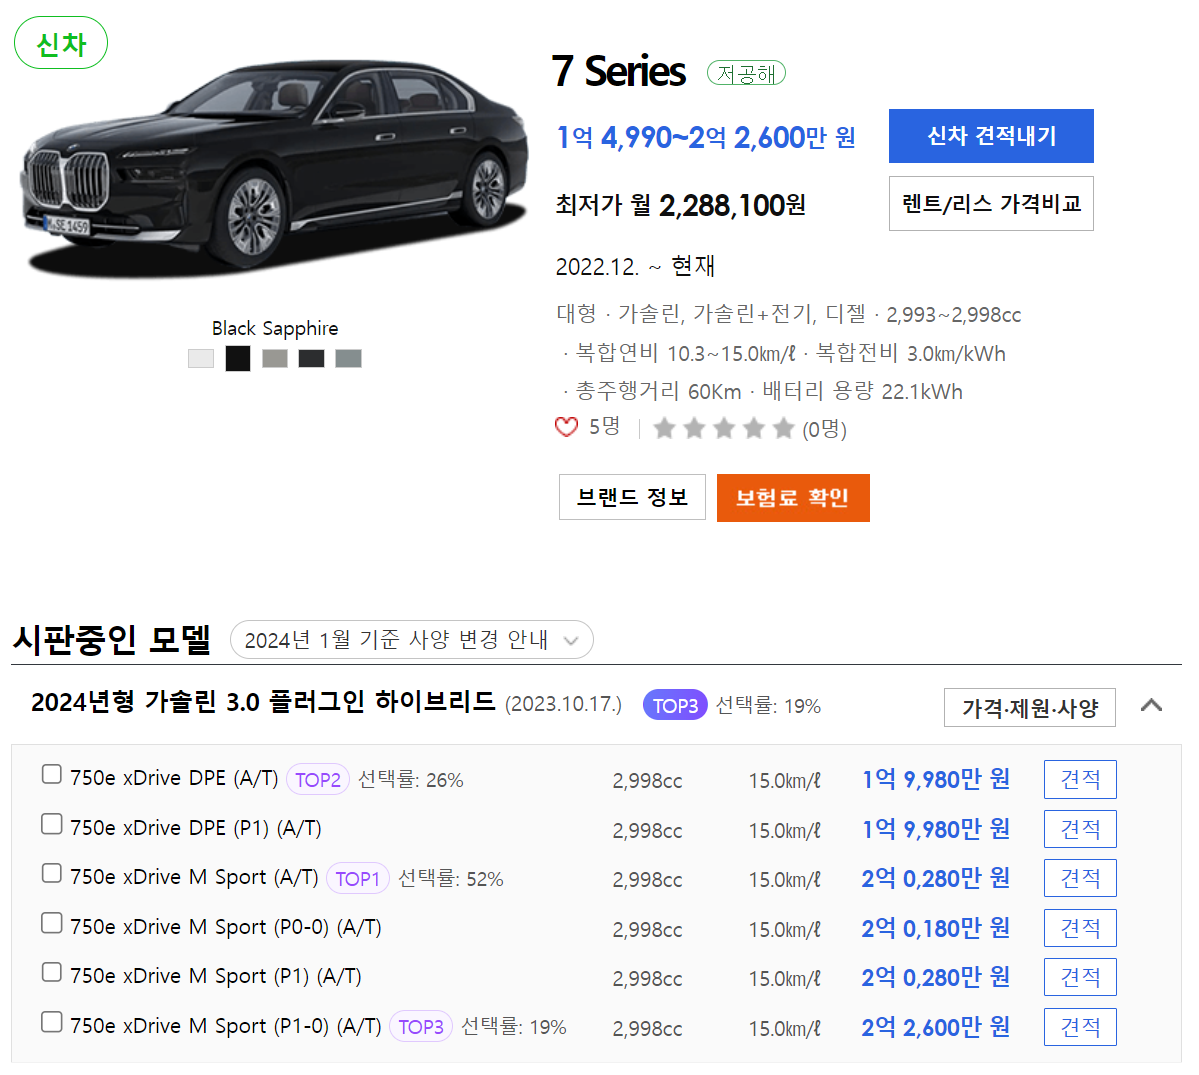Click the heart like icon
The image size is (1199, 1075).
(566, 427)
